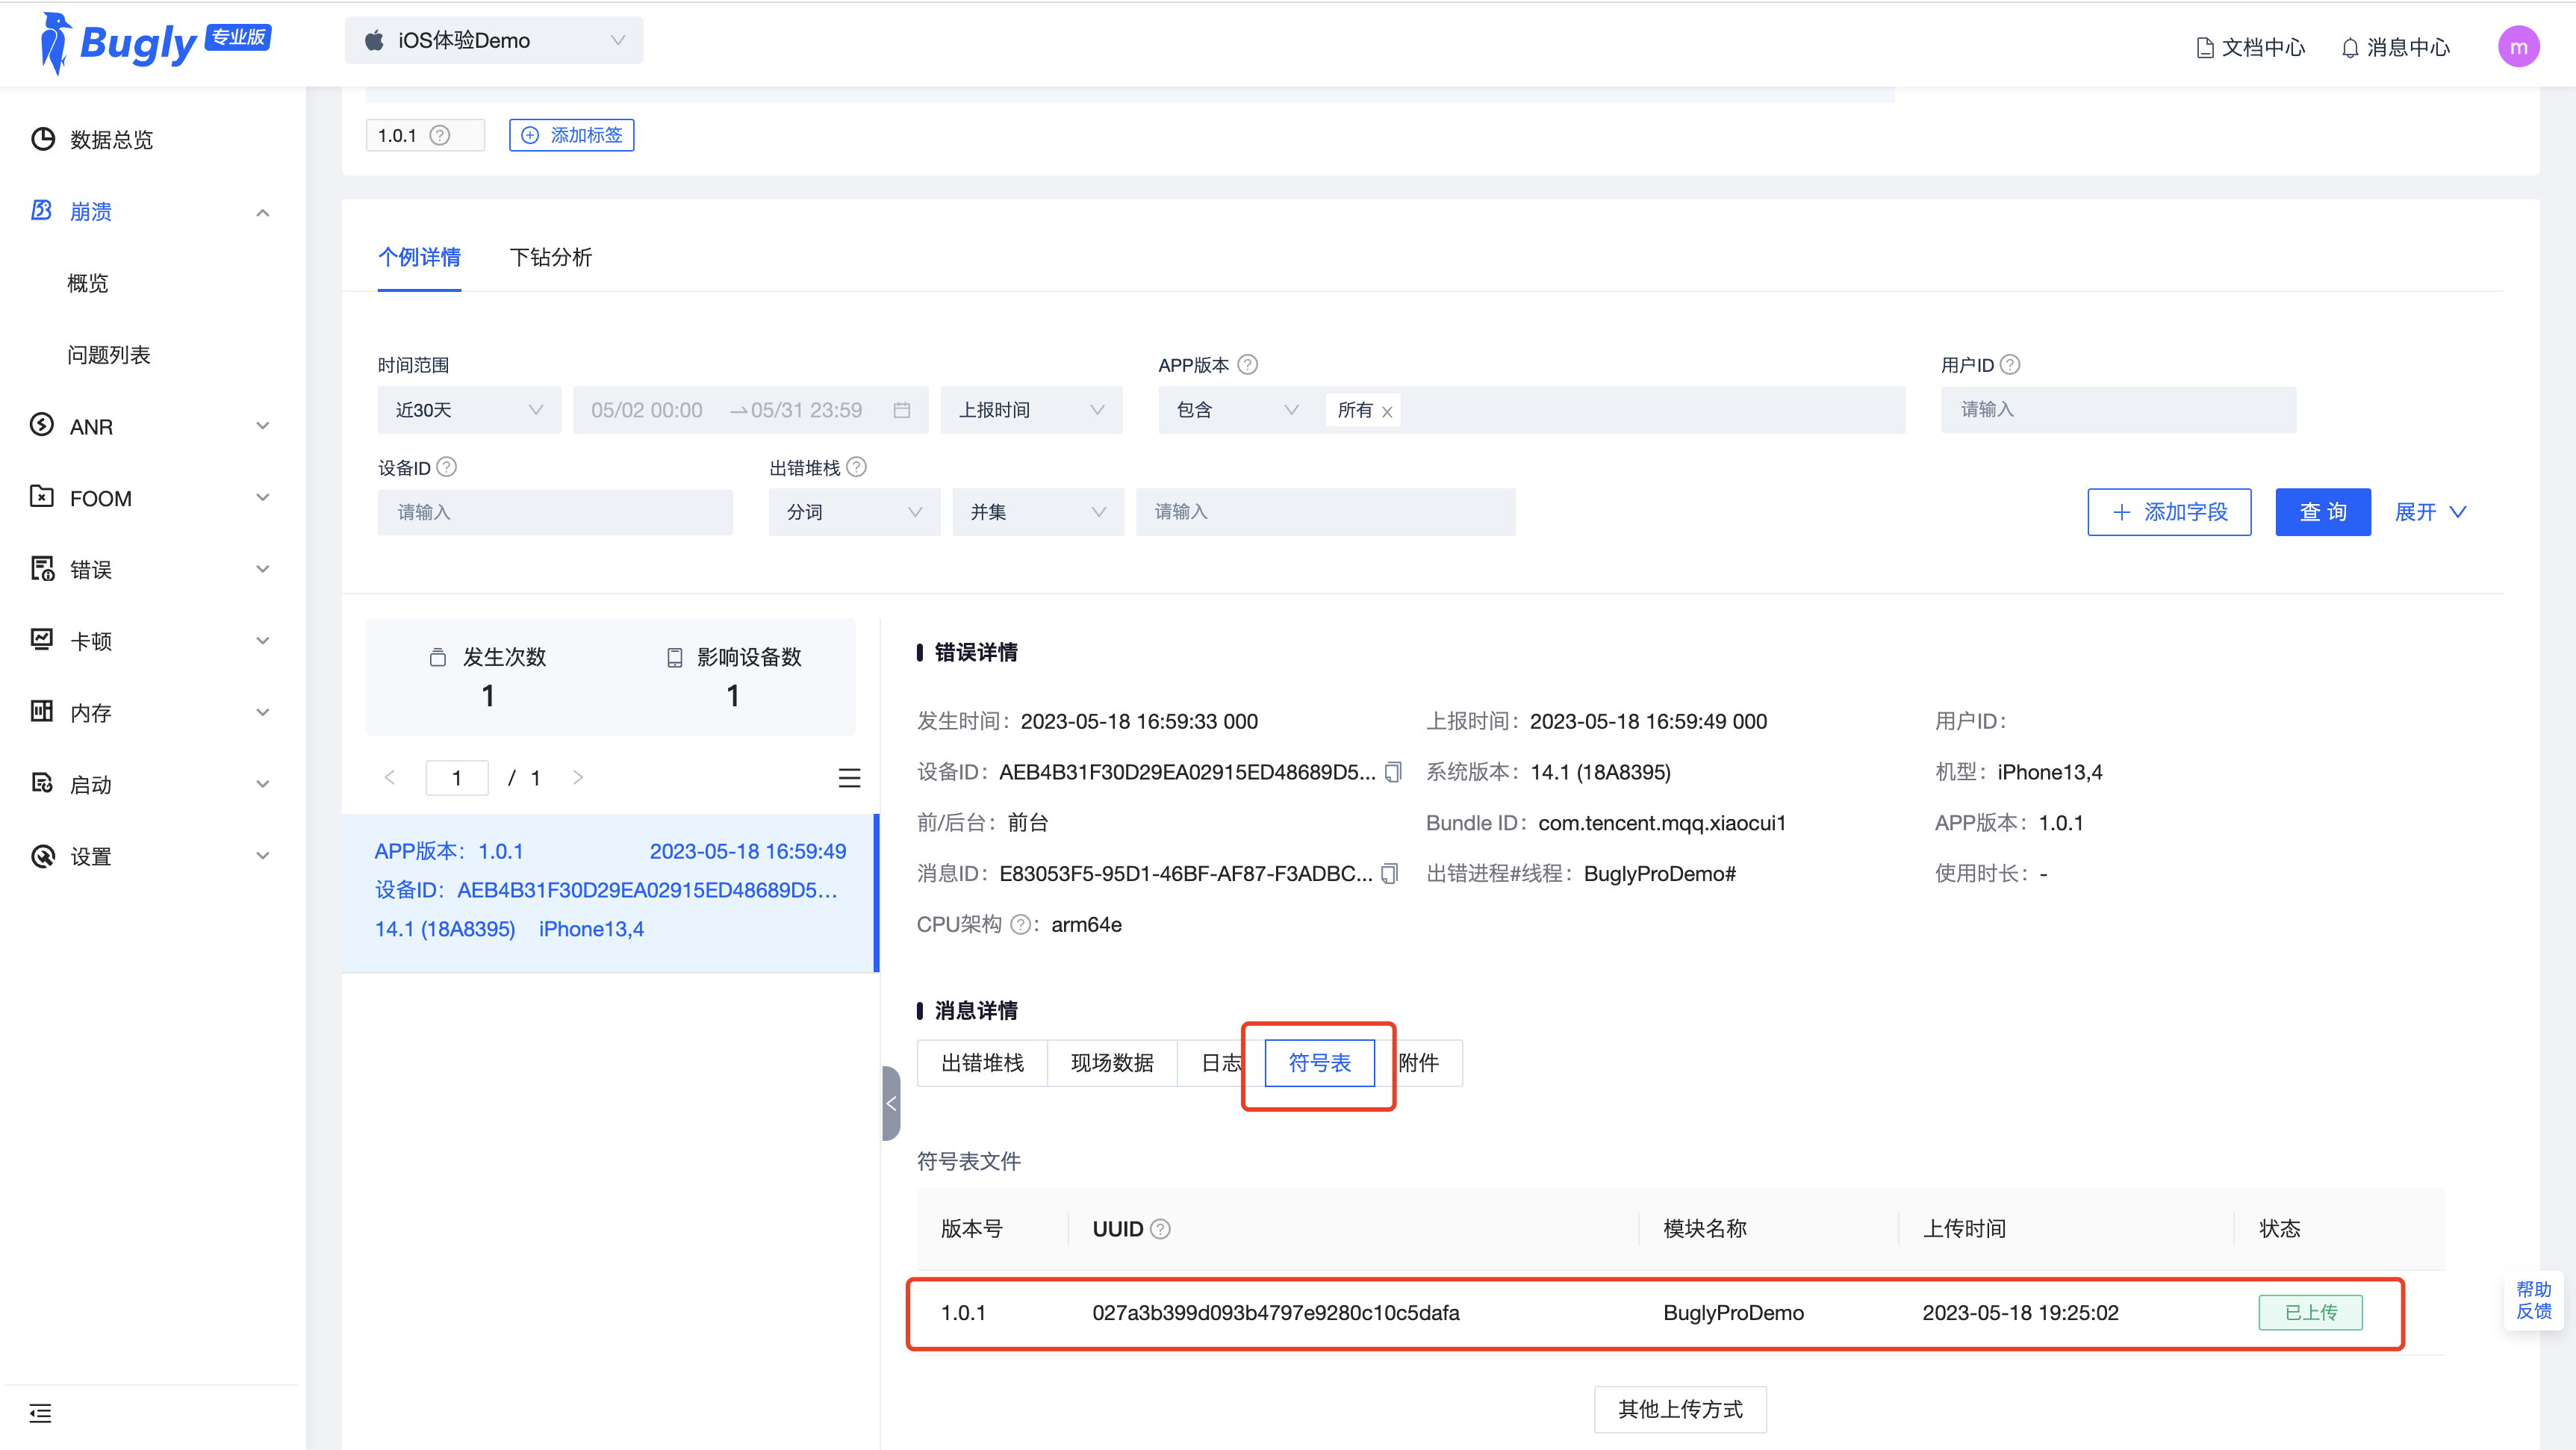Open 文档中心 link

point(2251,47)
